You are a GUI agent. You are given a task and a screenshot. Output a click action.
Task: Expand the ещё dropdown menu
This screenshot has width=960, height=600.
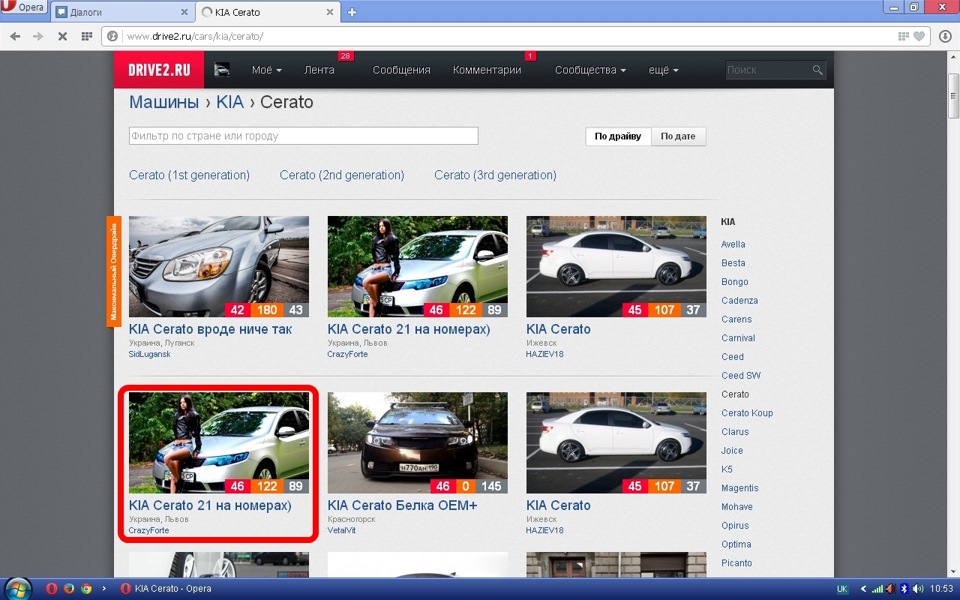click(x=664, y=70)
